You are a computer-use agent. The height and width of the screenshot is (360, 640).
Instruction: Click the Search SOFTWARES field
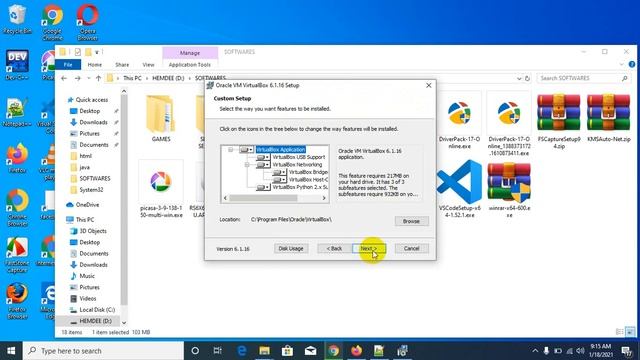click(x=584, y=78)
